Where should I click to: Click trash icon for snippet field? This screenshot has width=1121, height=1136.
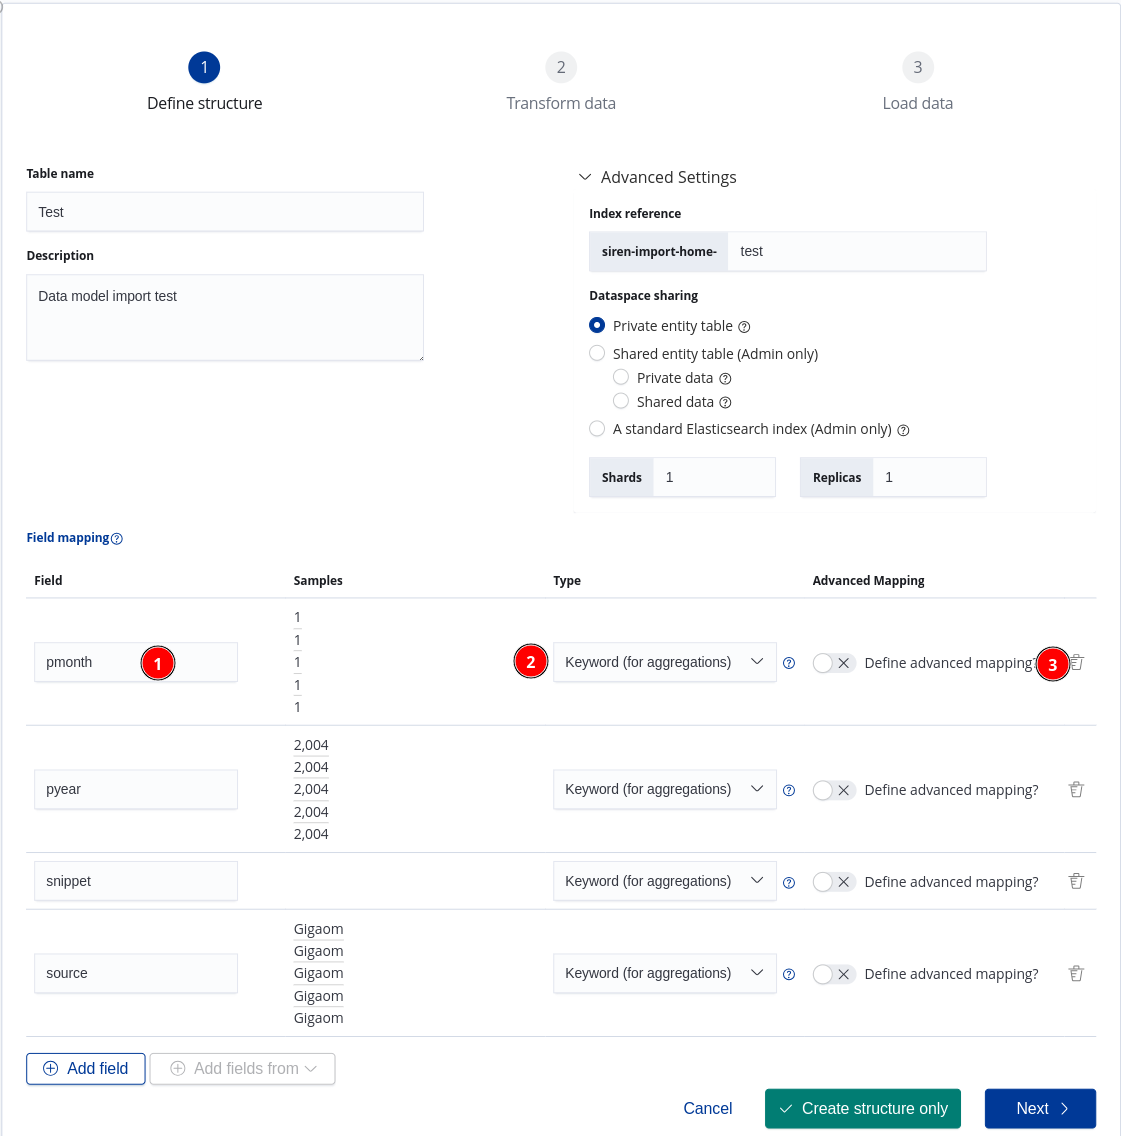tap(1076, 882)
